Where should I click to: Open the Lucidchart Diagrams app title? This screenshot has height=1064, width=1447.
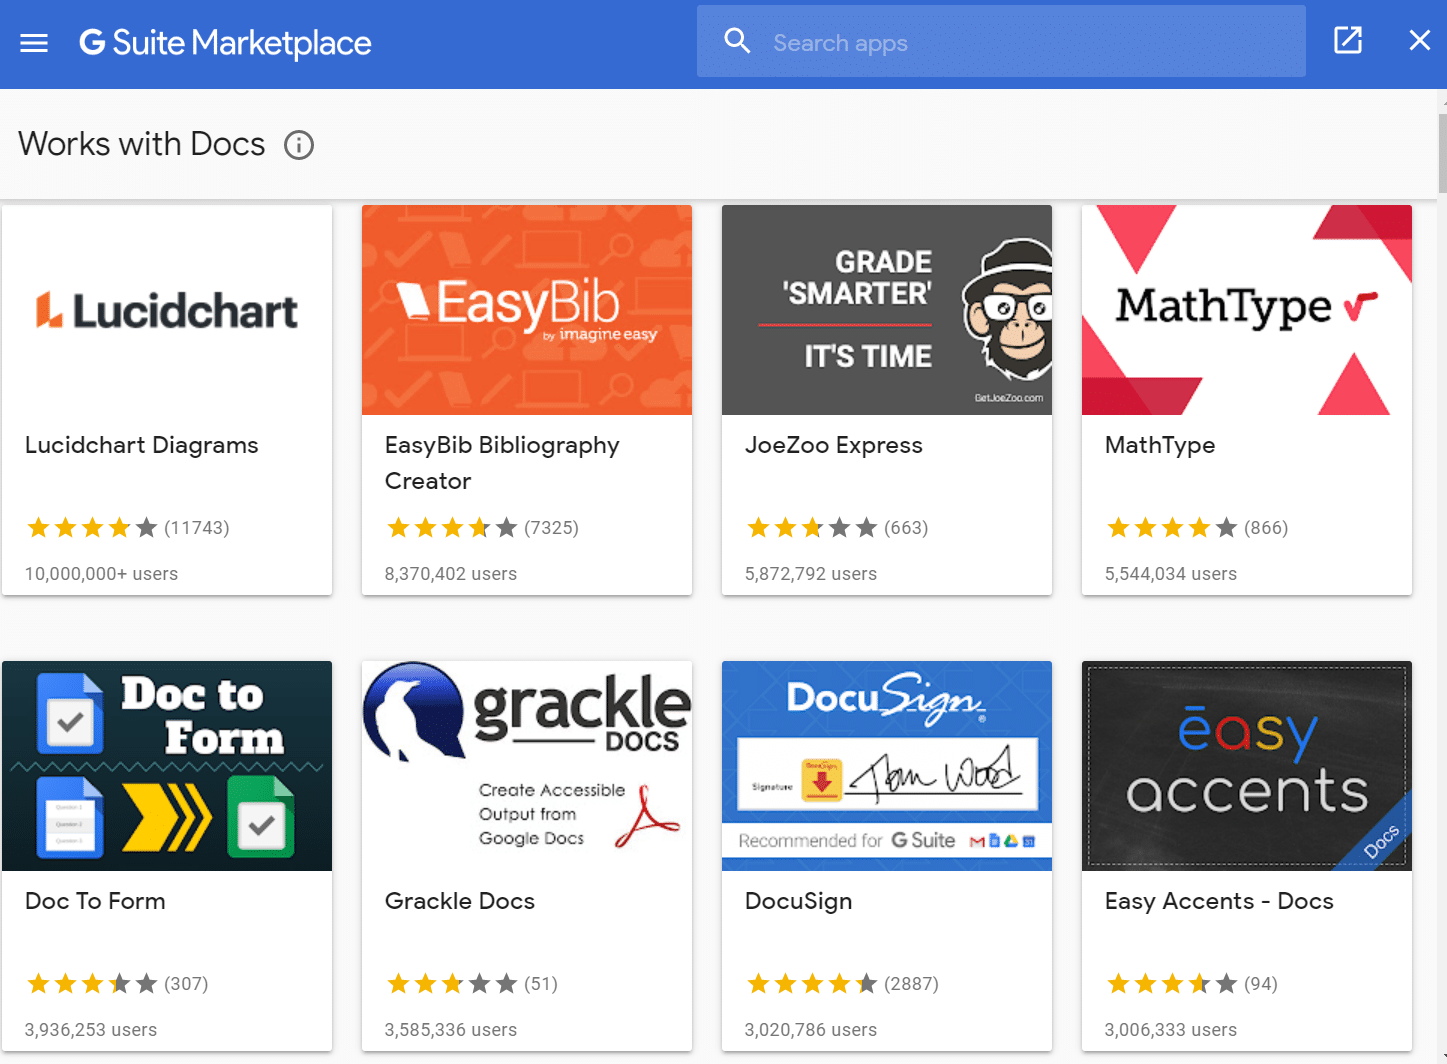tap(142, 445)
